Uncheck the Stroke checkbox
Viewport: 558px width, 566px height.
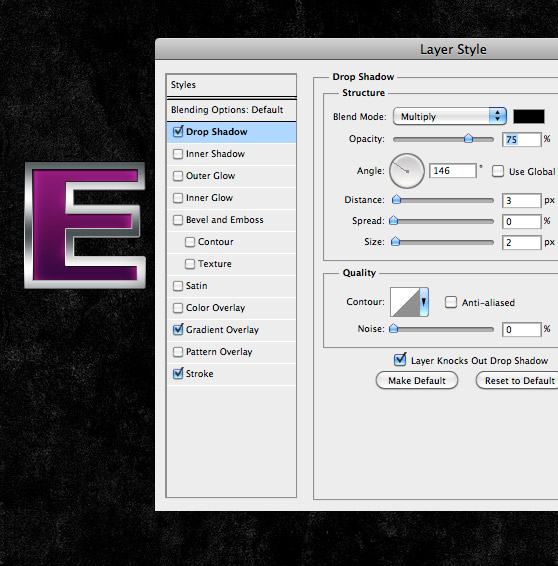pyautogui.click(x=178, y=374)
